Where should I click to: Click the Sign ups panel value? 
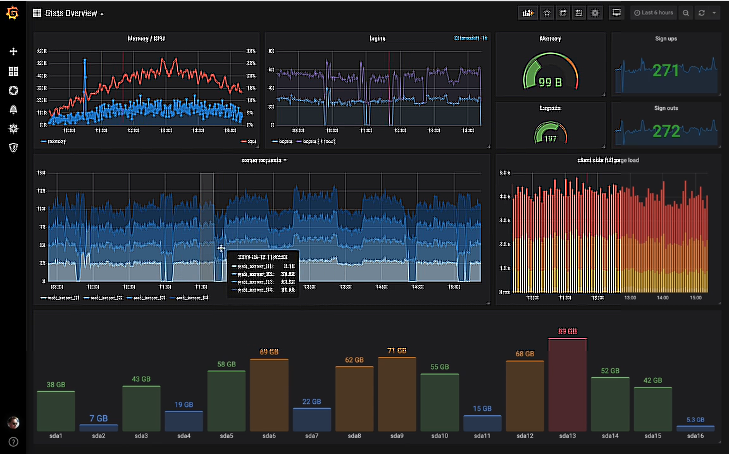click(x=666, y=71)
